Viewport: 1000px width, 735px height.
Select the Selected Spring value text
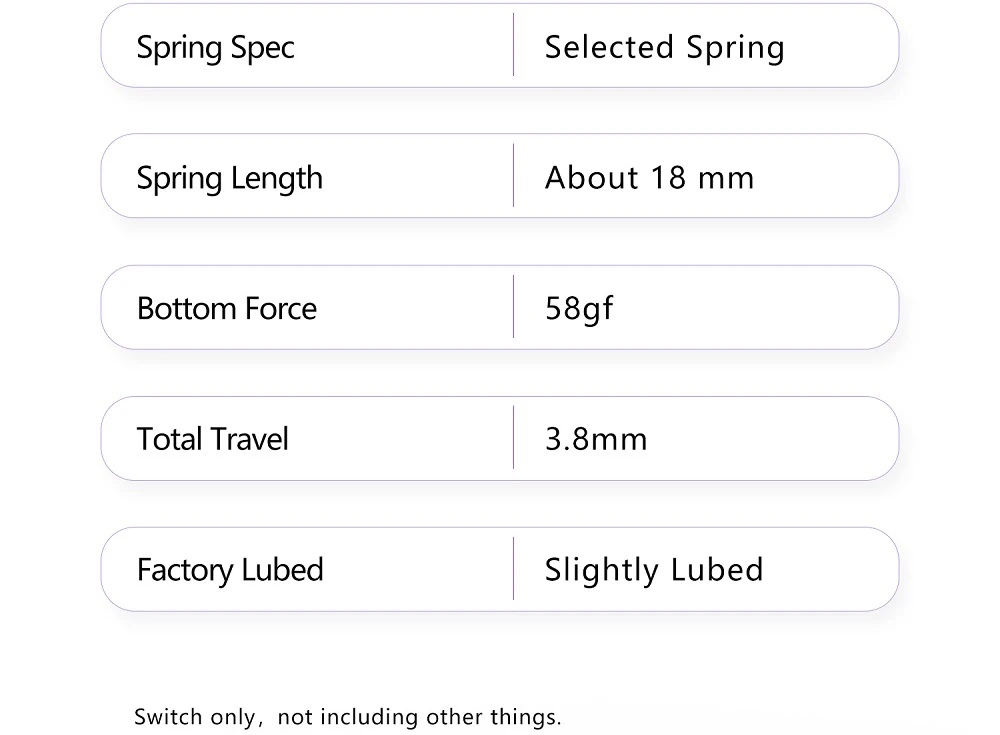(664, 47)
